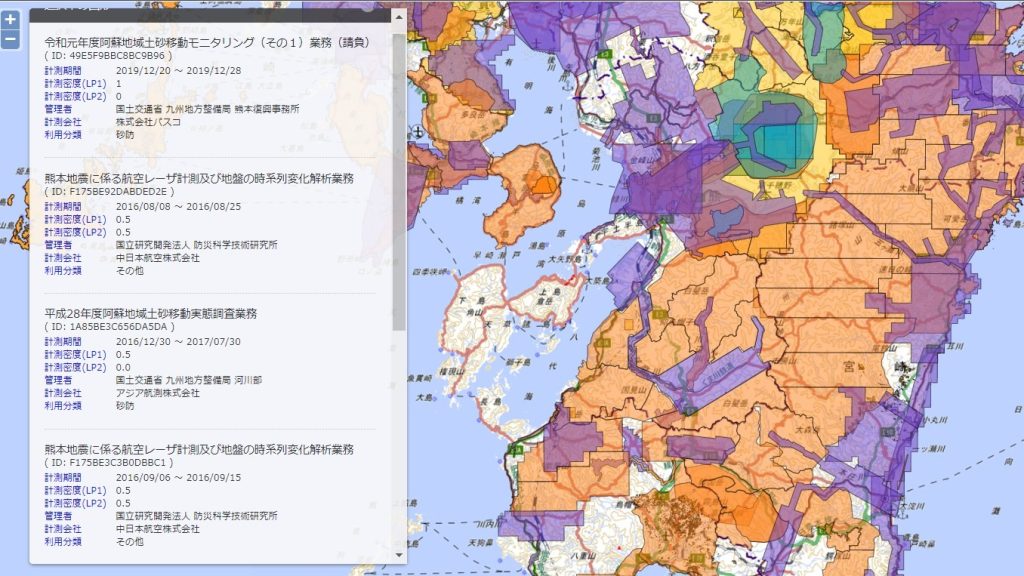1024x576 pixels.
Task: Click the ID 49E5F9BBC8BC9B96 text
Action: 114,56
